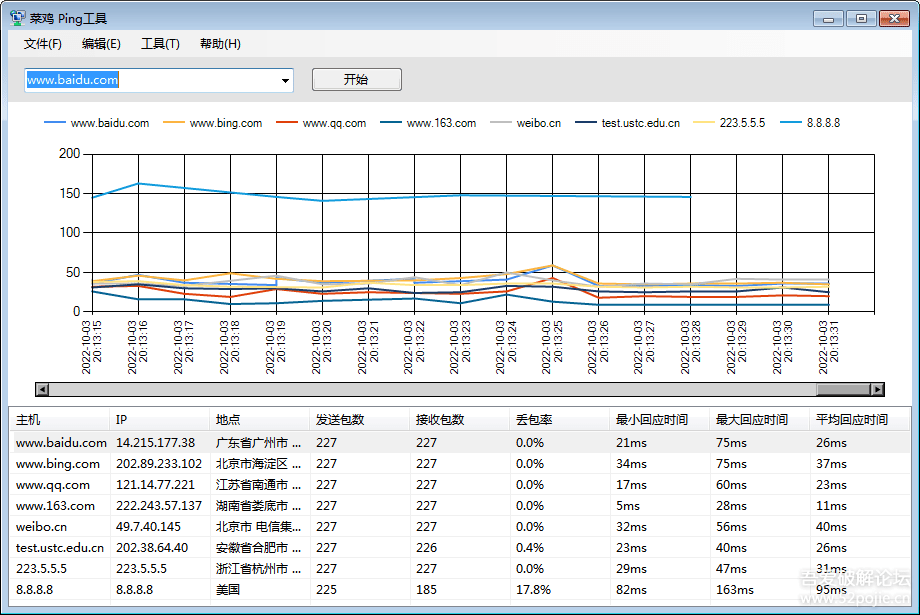Click the Ping tool app icon in title bar
This screenshot has height=615, width=920.
[x=17, y=18]
